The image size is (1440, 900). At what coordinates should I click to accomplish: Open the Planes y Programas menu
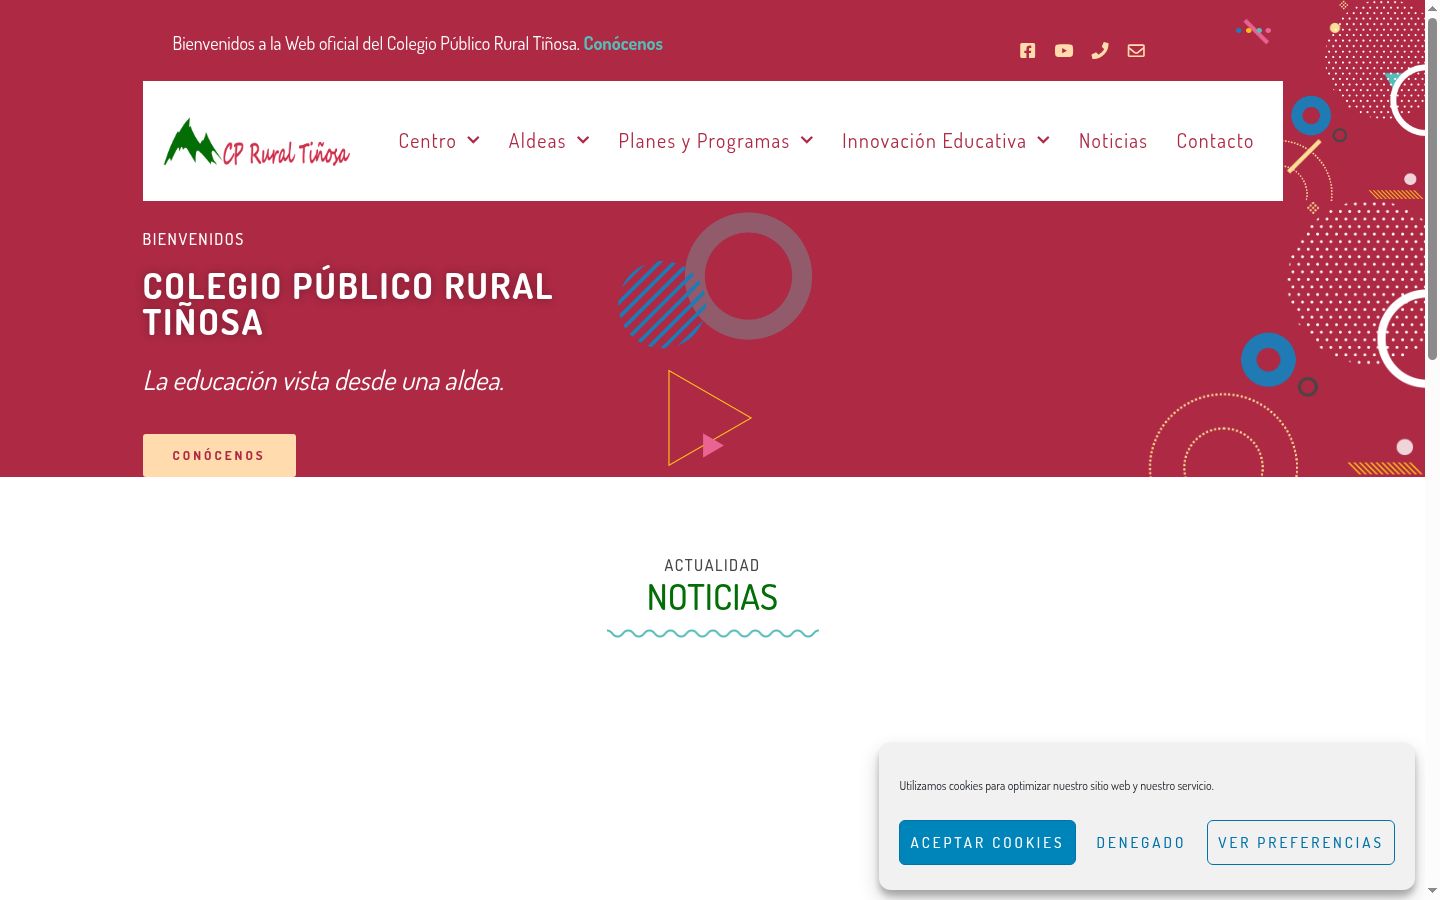704,141
